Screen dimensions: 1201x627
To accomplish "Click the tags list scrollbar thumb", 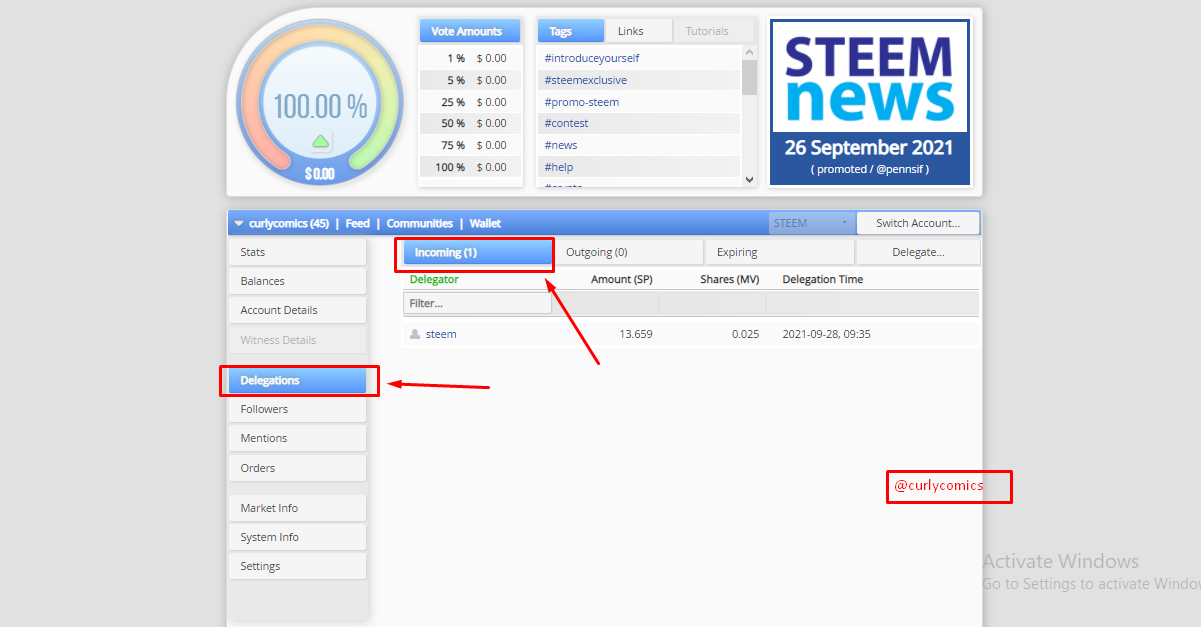I will (x=749, y=77).
